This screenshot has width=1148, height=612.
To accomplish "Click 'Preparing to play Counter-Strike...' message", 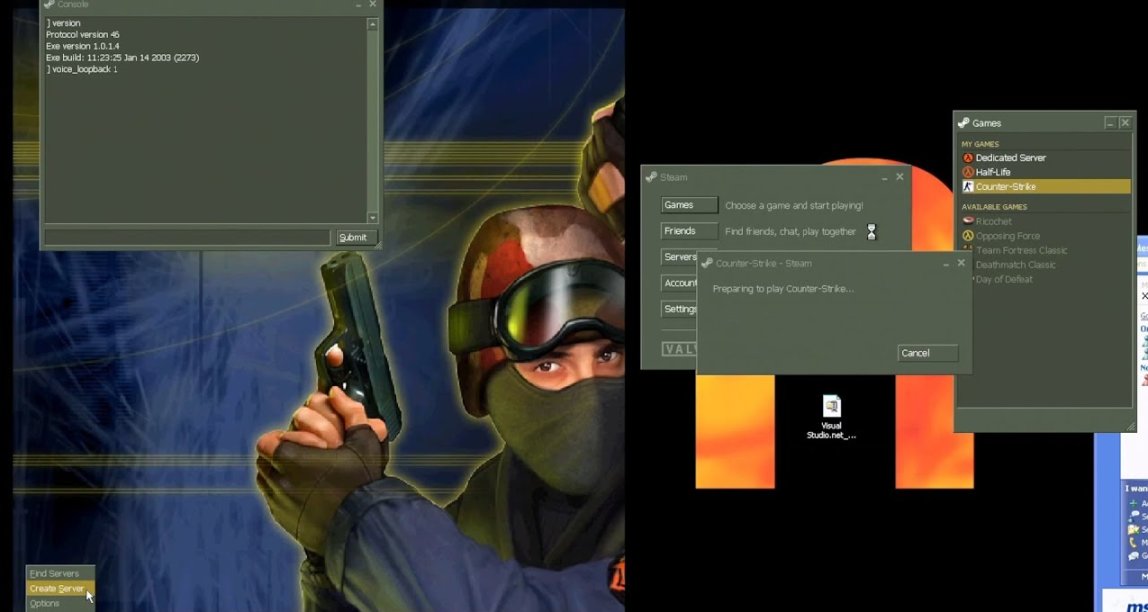I will pos(783,288).
